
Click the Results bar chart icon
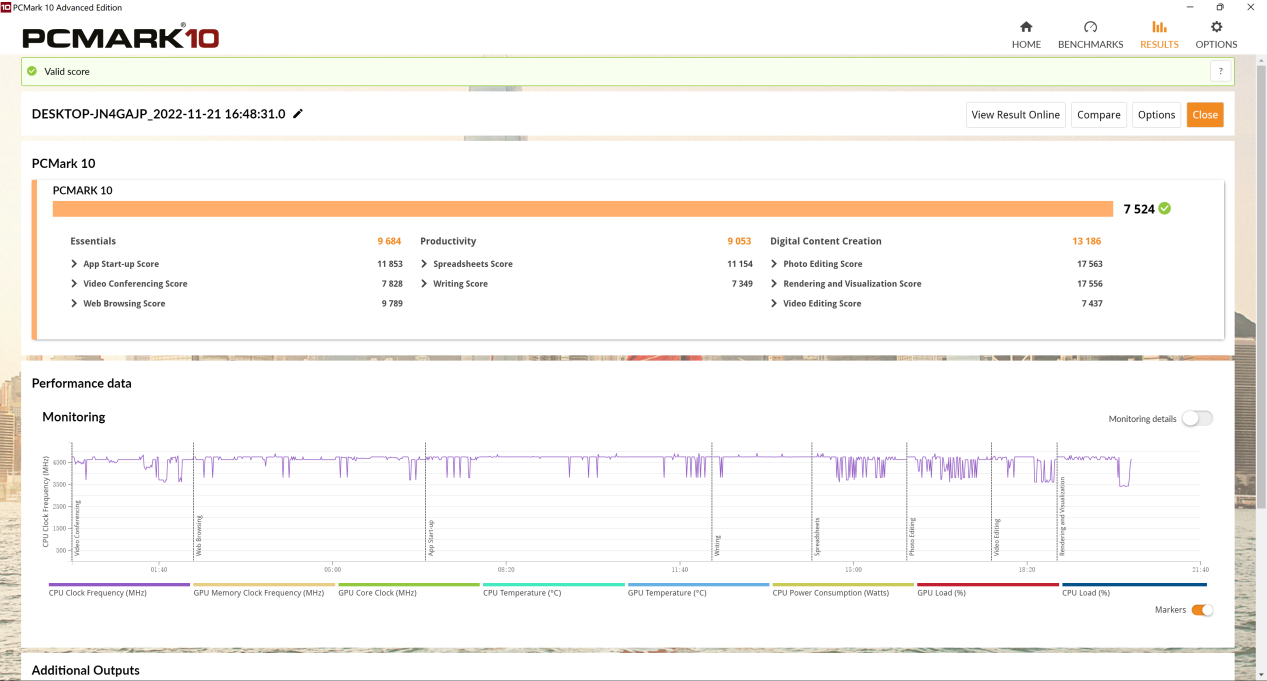tap(1159, 27)
